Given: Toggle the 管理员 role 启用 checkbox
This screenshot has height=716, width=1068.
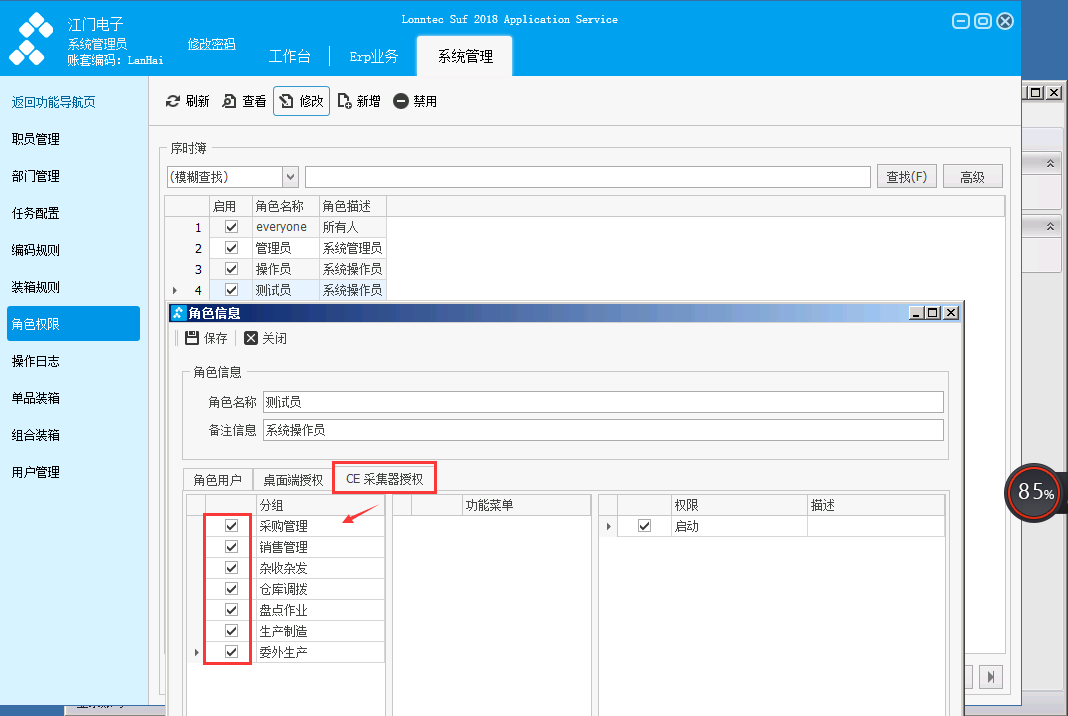Looking at the screenshot, I should [x=232, y=248].
